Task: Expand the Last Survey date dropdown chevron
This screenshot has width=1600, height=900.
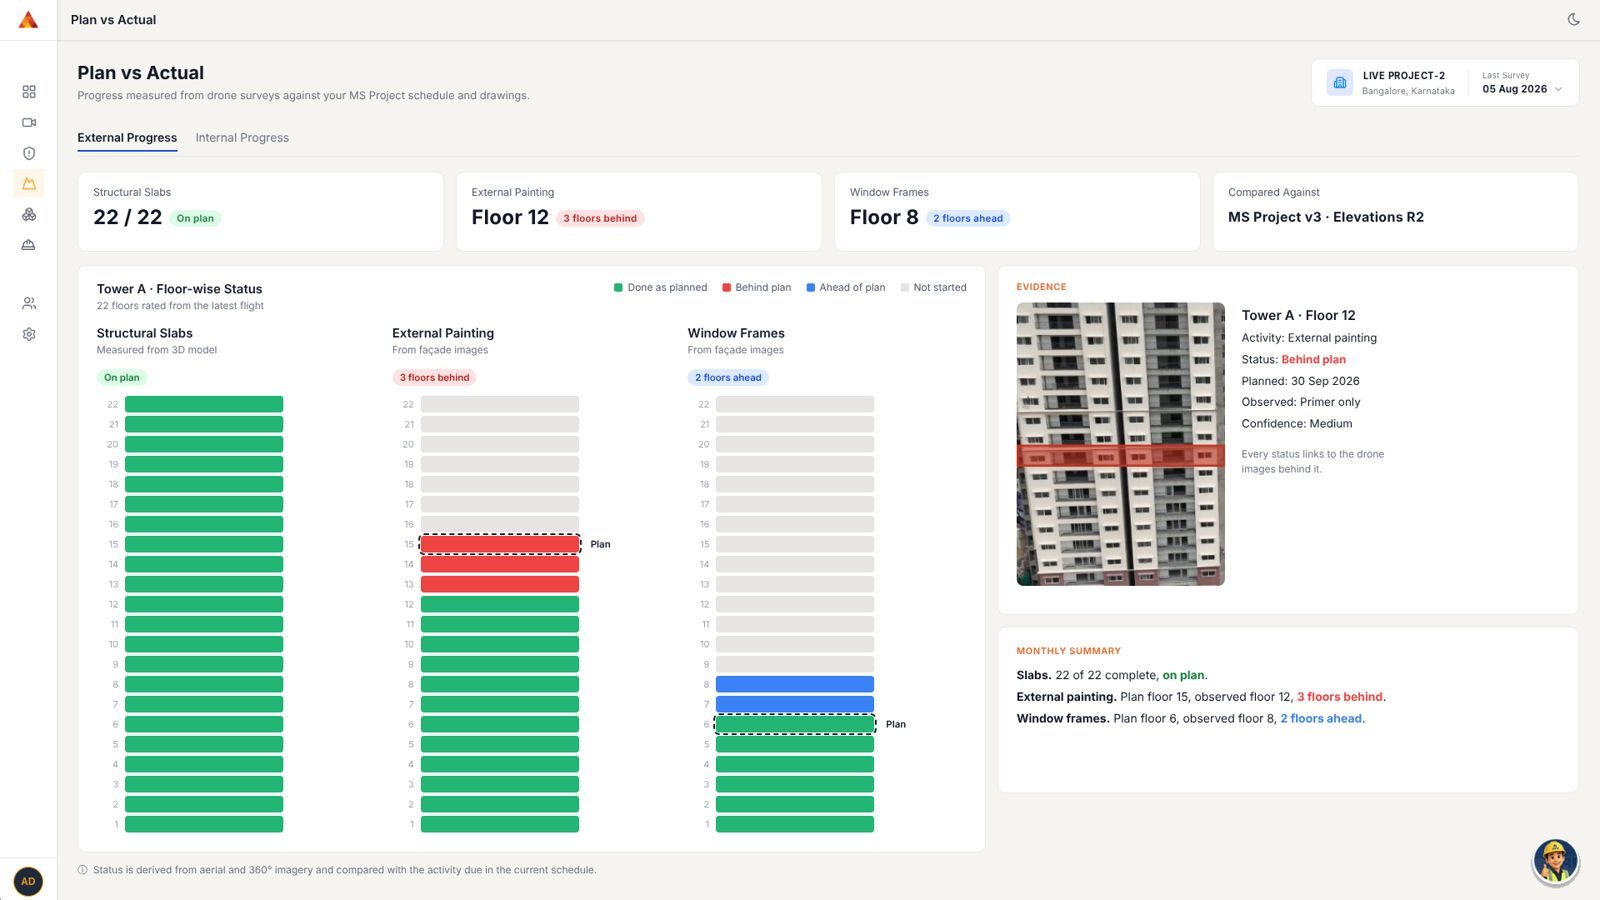Action: pos(1558,89)
